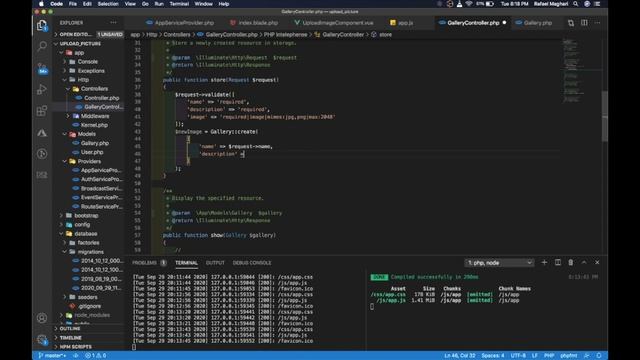This screenshot has width=640, height=360.
Task: Click UTF-8 encoding in status bar
Action: [518, 356]
